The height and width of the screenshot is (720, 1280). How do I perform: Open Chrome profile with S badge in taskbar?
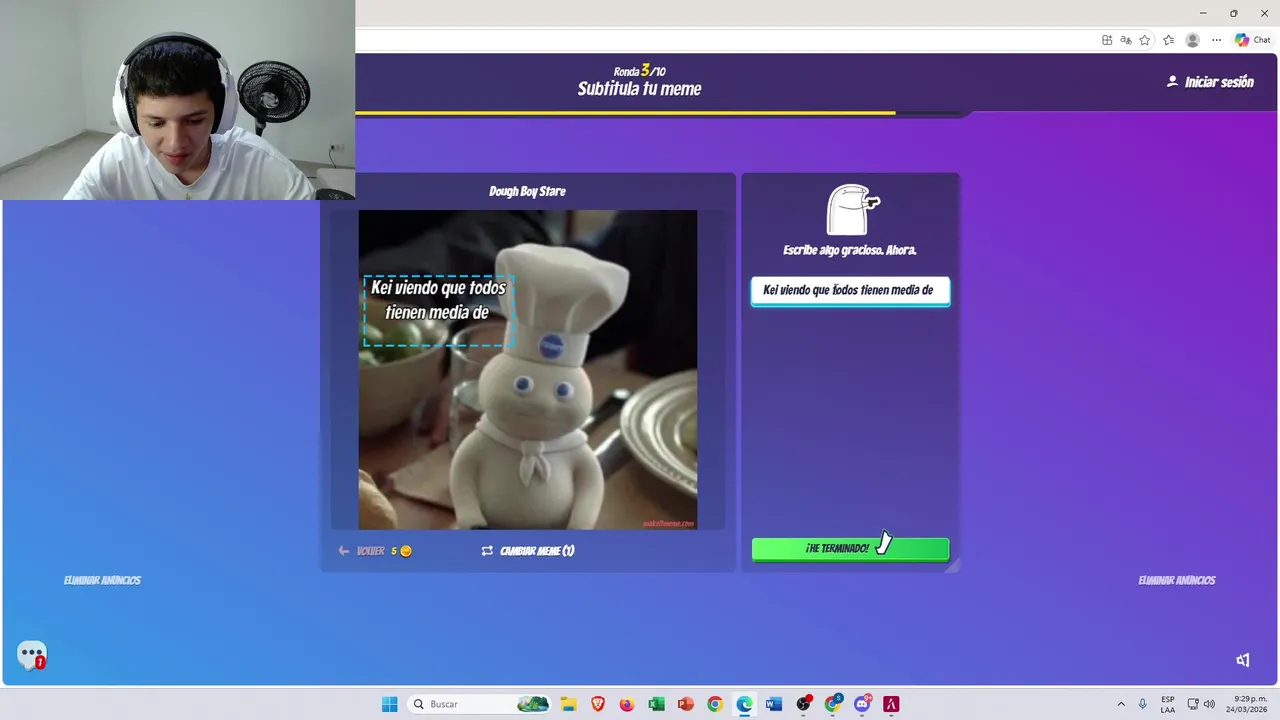(x=832, y=704)
